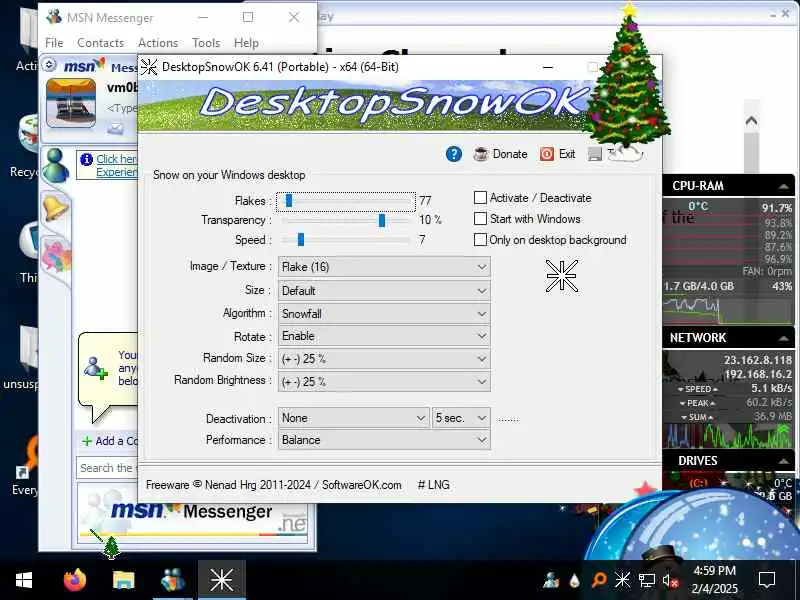Screen dimensions: 800x600
Task: Click the DesktopSnowOK title bar snowflake icon
Action: [x=149, y=67]
